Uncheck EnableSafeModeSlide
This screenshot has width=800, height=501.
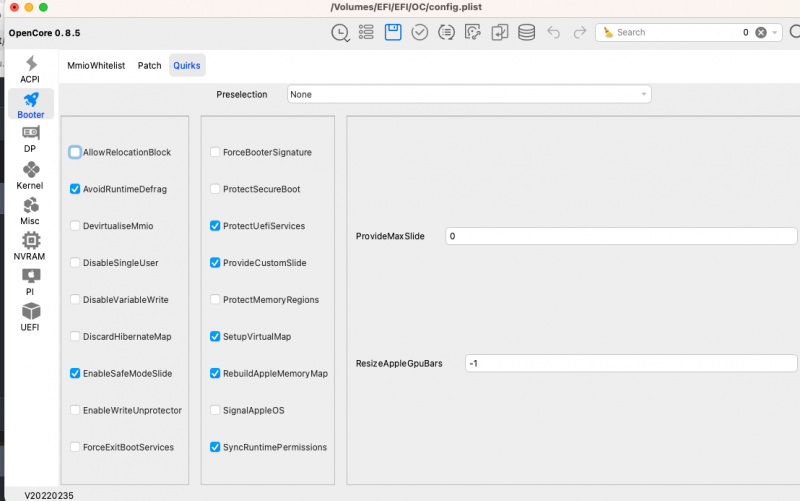(75, 373)
